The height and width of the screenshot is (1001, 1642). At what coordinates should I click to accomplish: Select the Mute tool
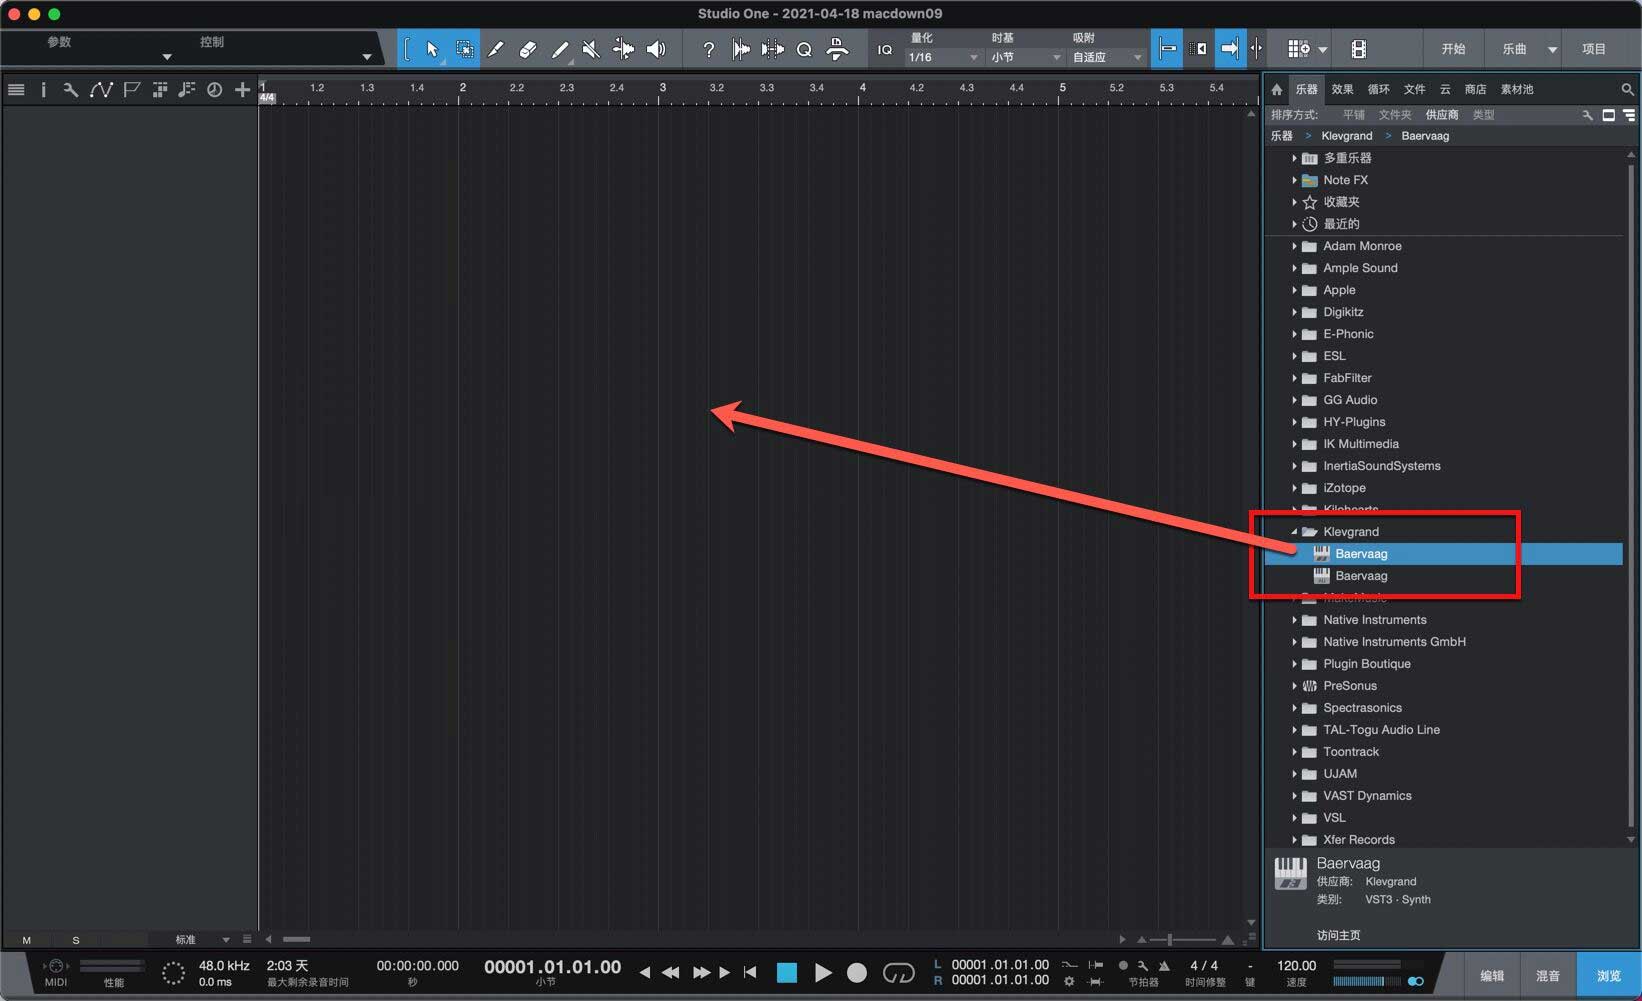pyautogui.click(x=591, y=49)
